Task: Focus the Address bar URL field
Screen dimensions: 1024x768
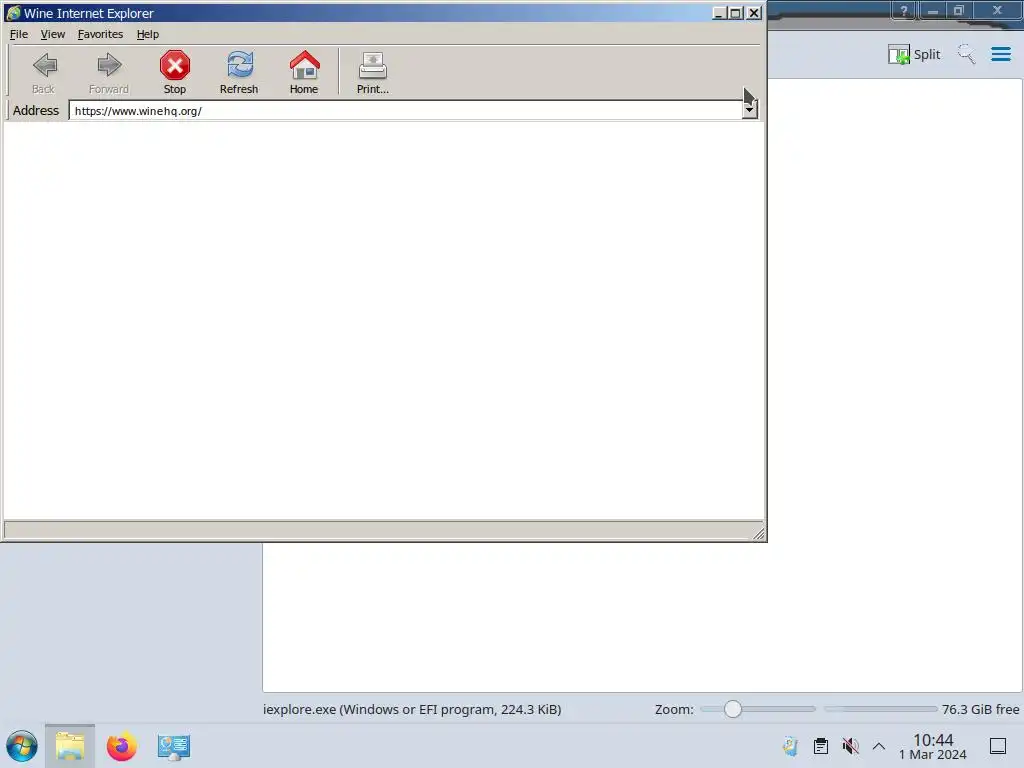Action: click(x=405, y=111)
